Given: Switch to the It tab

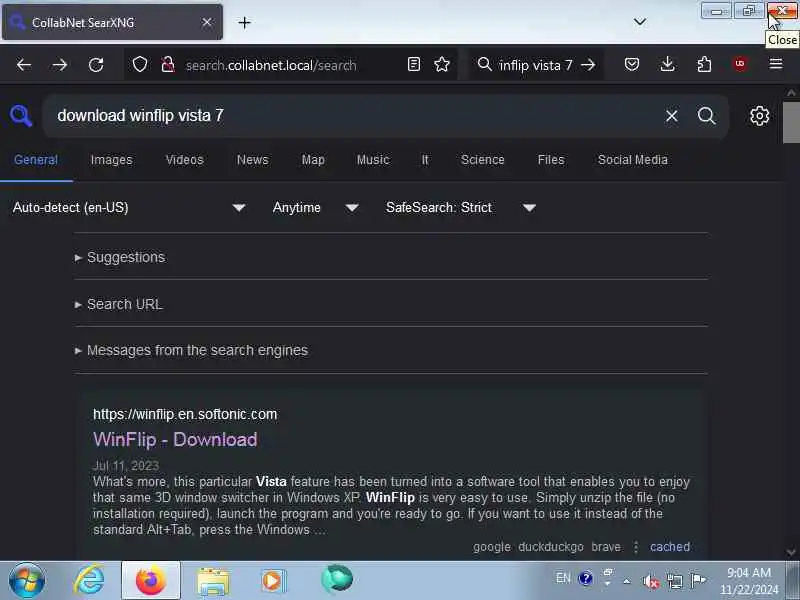Looking at the screenshot, I should [x=425, y=160].
